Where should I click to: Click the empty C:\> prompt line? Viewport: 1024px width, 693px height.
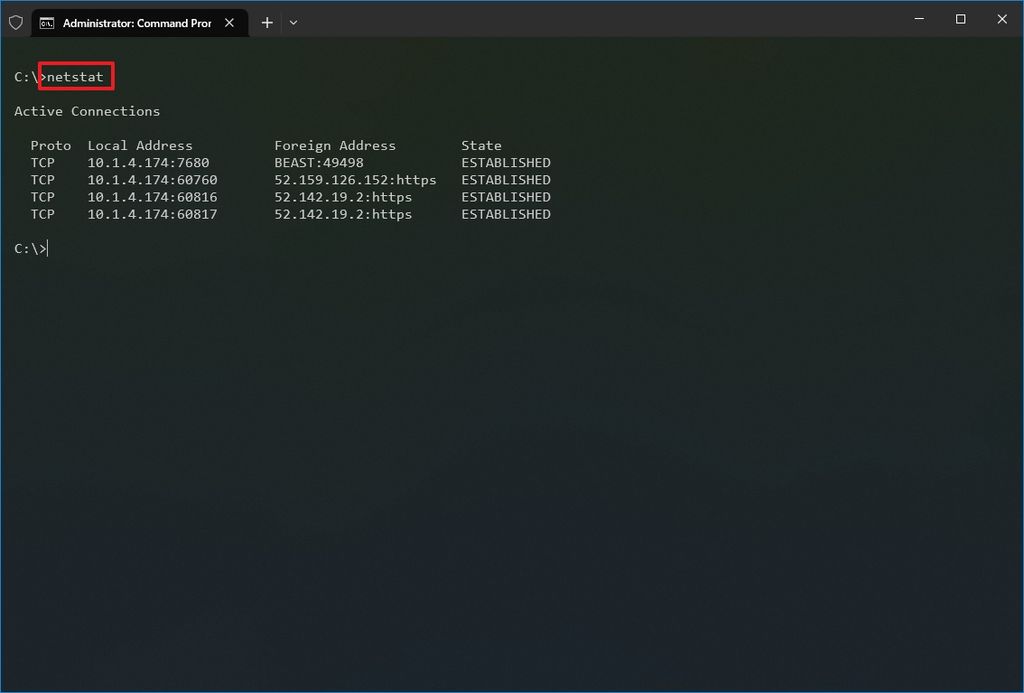31,249
